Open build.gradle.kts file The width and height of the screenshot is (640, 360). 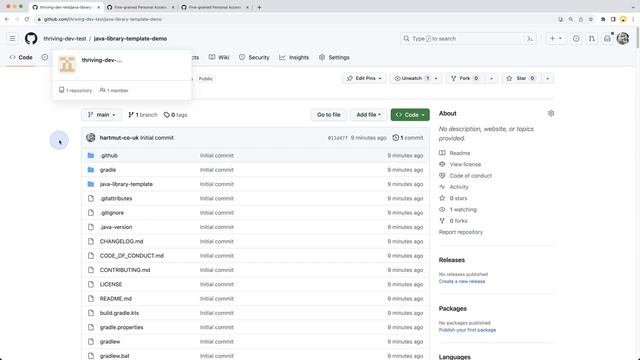pyautogui.click(x=119, y=313)
